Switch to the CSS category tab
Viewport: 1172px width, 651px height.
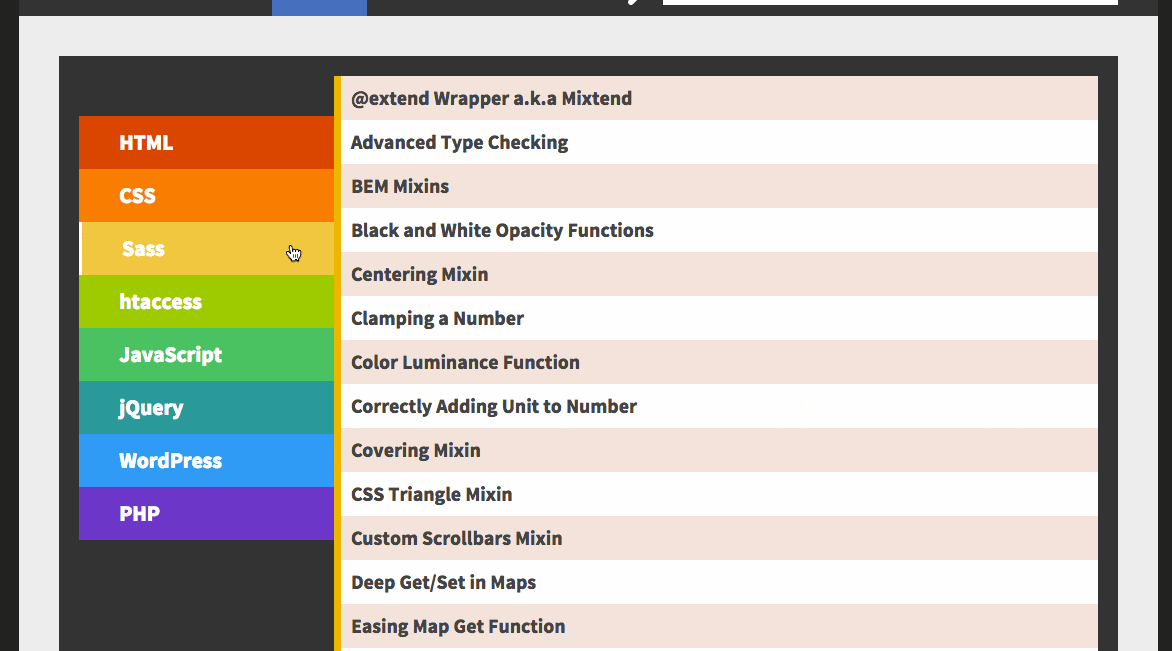(206, 196)
